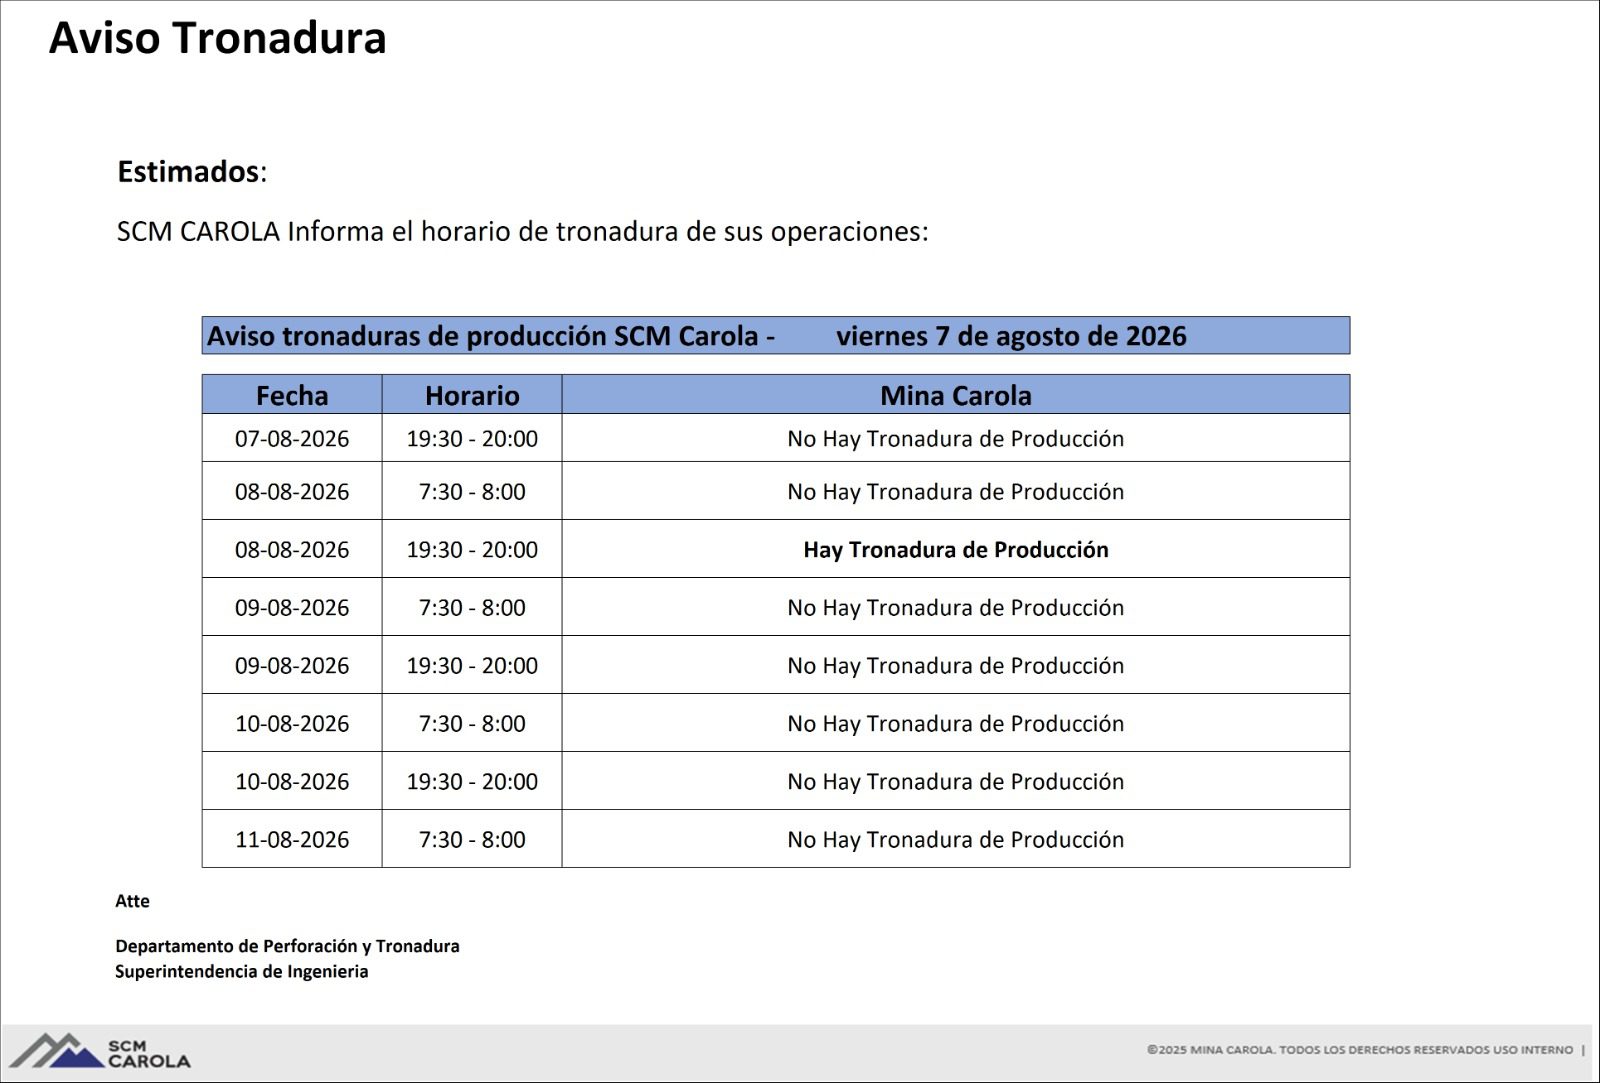The width and height of the screenshot is (1600, 1083).
Task: Click the banner date 'viernes 7 de agosto de 2026'
Action: (1011, 336)
